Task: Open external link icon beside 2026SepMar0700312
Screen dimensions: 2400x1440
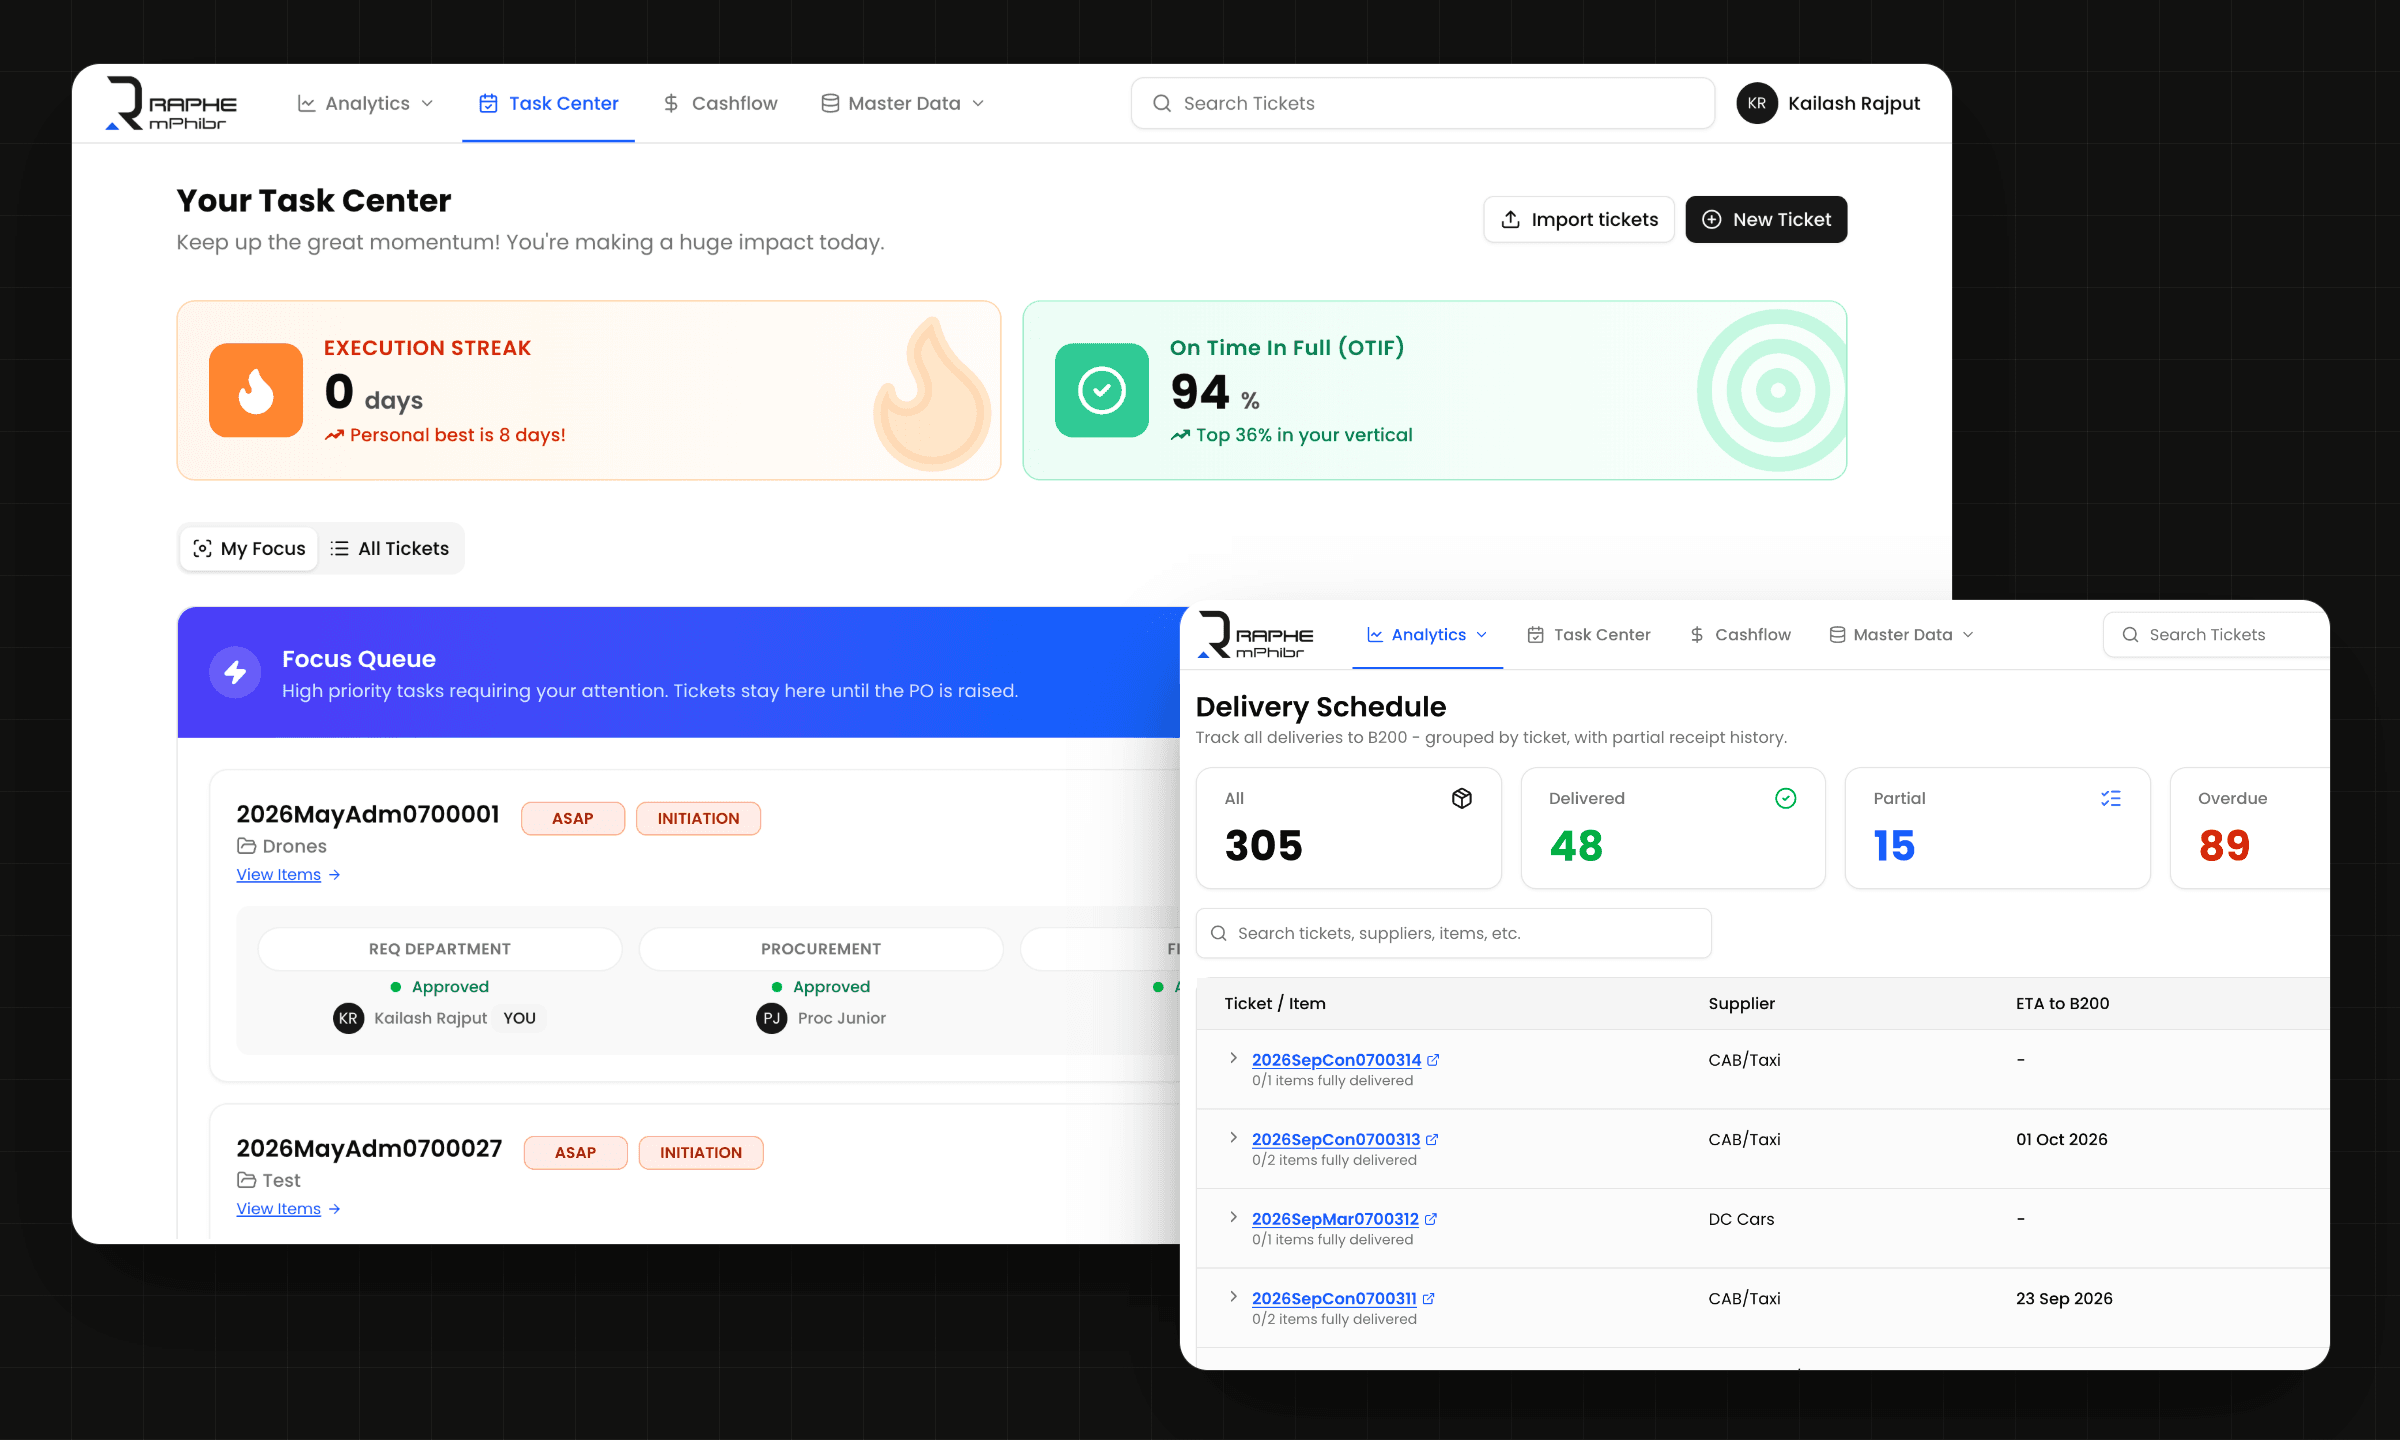Action: click(1431, 1219)
